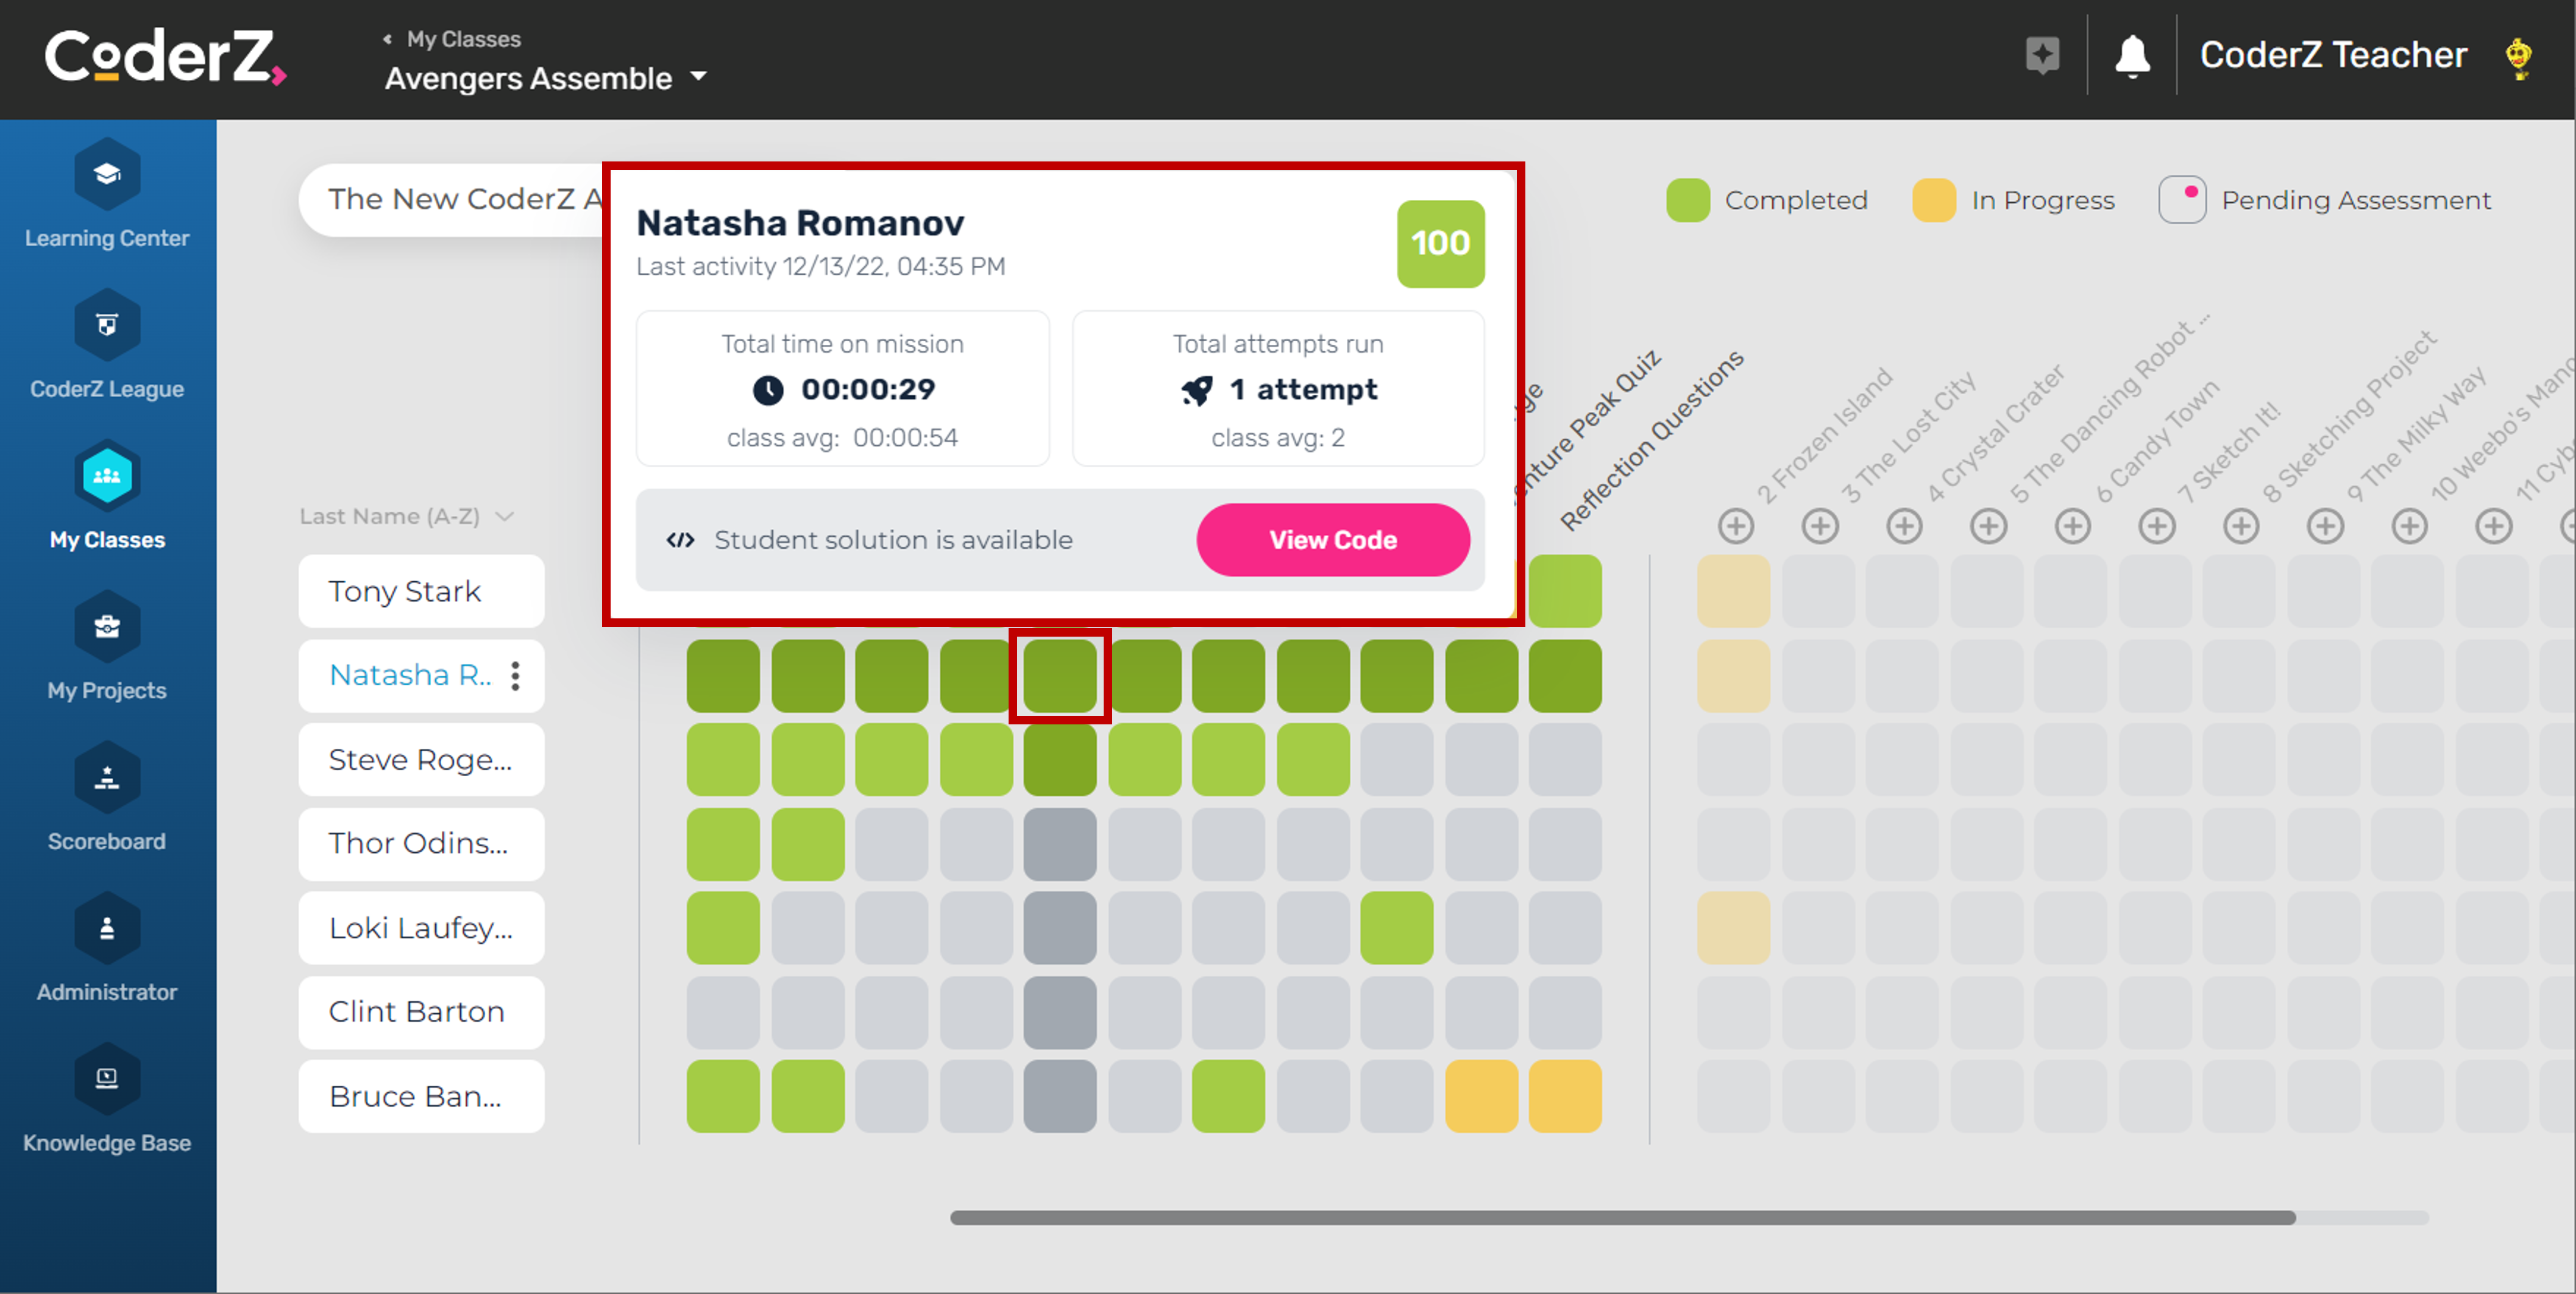This screenshot has height=1294, width=2576.
Task: Select student Thor Odins...
Action: (x=421, y=843)
